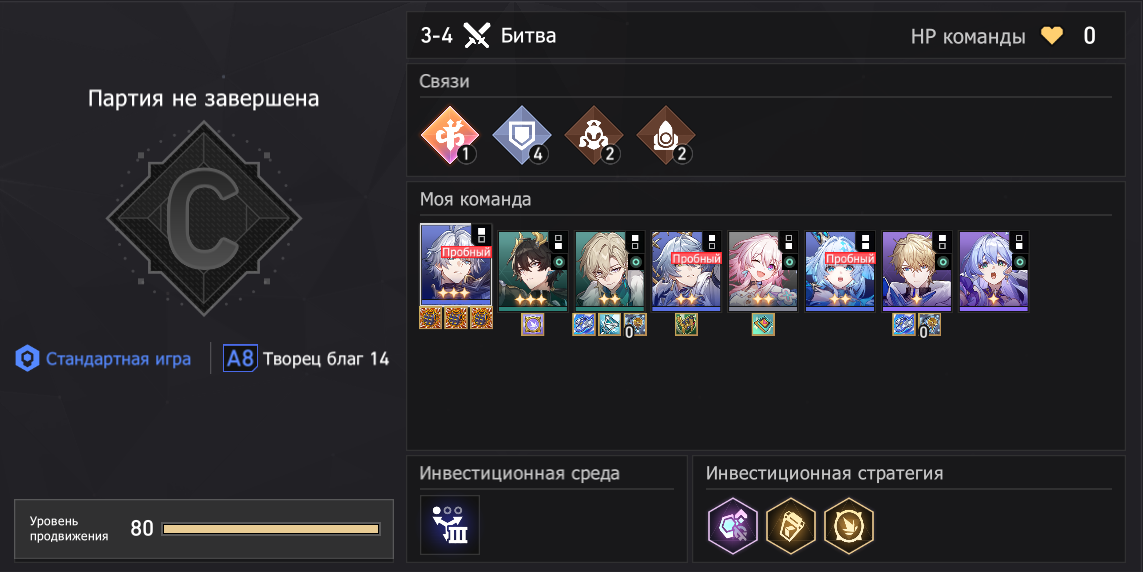Click the 'Стандартная игра' mode label
The height and width of the screenshot is (572, 1143).
(x=118, y=359)
